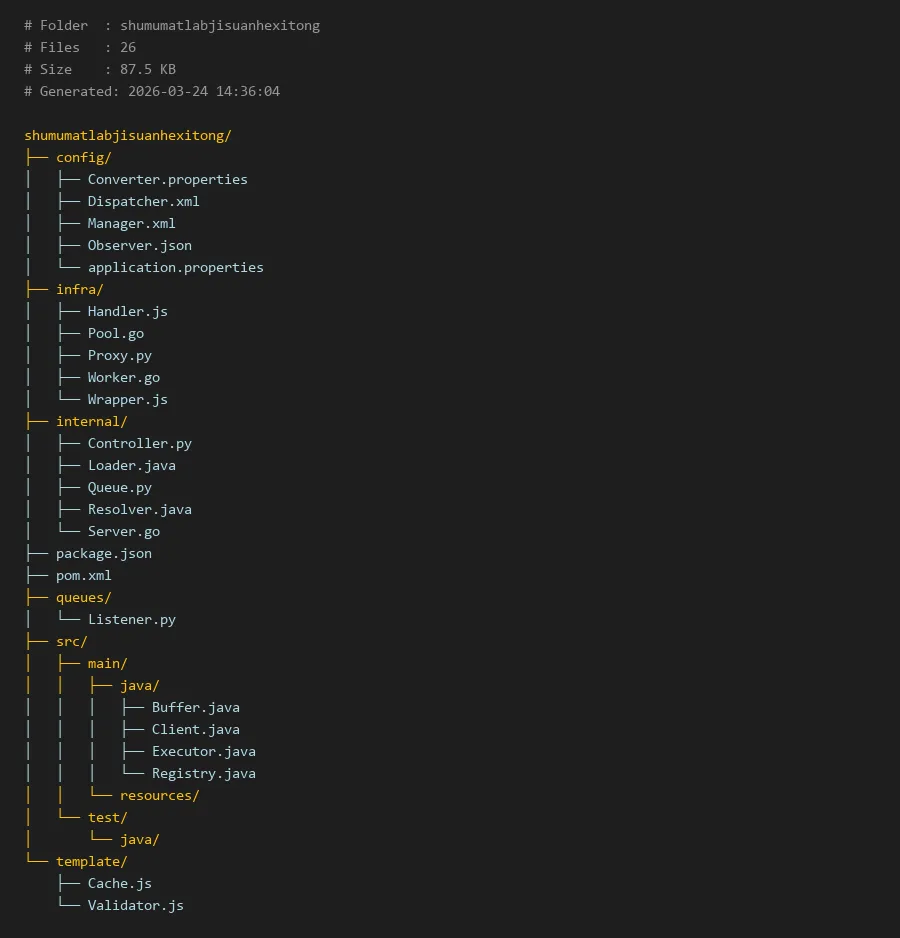Collapse the internal/ folder

(x=91, y=421)
